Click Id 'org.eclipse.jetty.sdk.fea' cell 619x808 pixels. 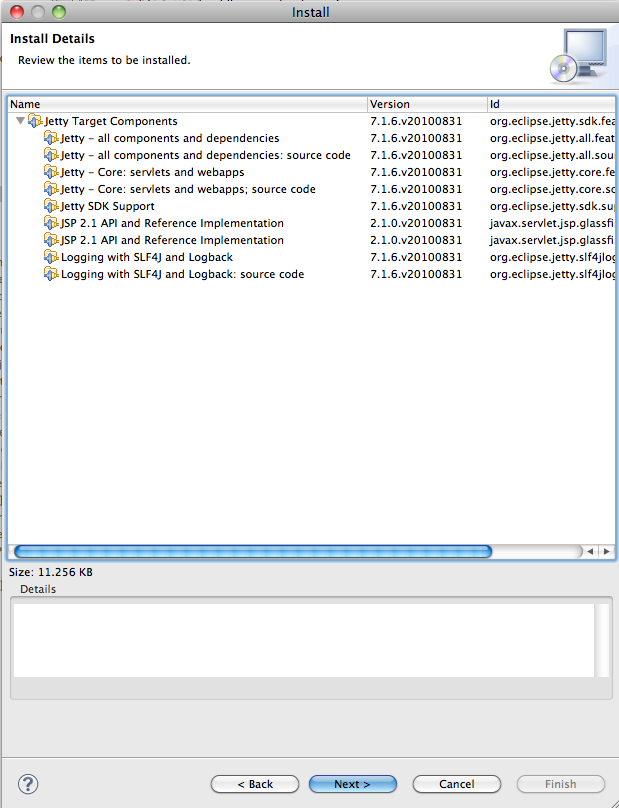pos(552,121)
